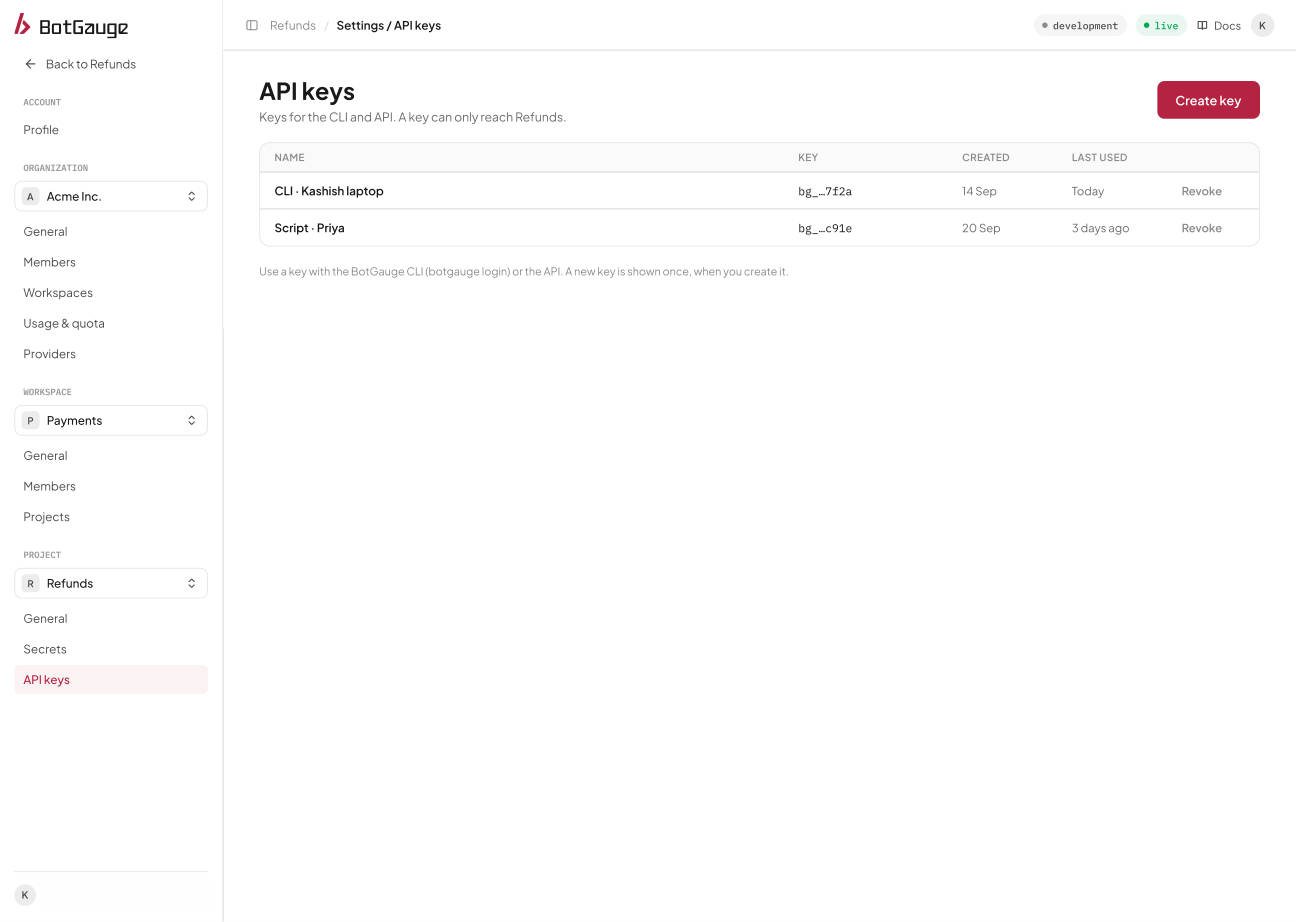Click the Create key button
Screen dimensions: 1296x922
pos(1208,100)
